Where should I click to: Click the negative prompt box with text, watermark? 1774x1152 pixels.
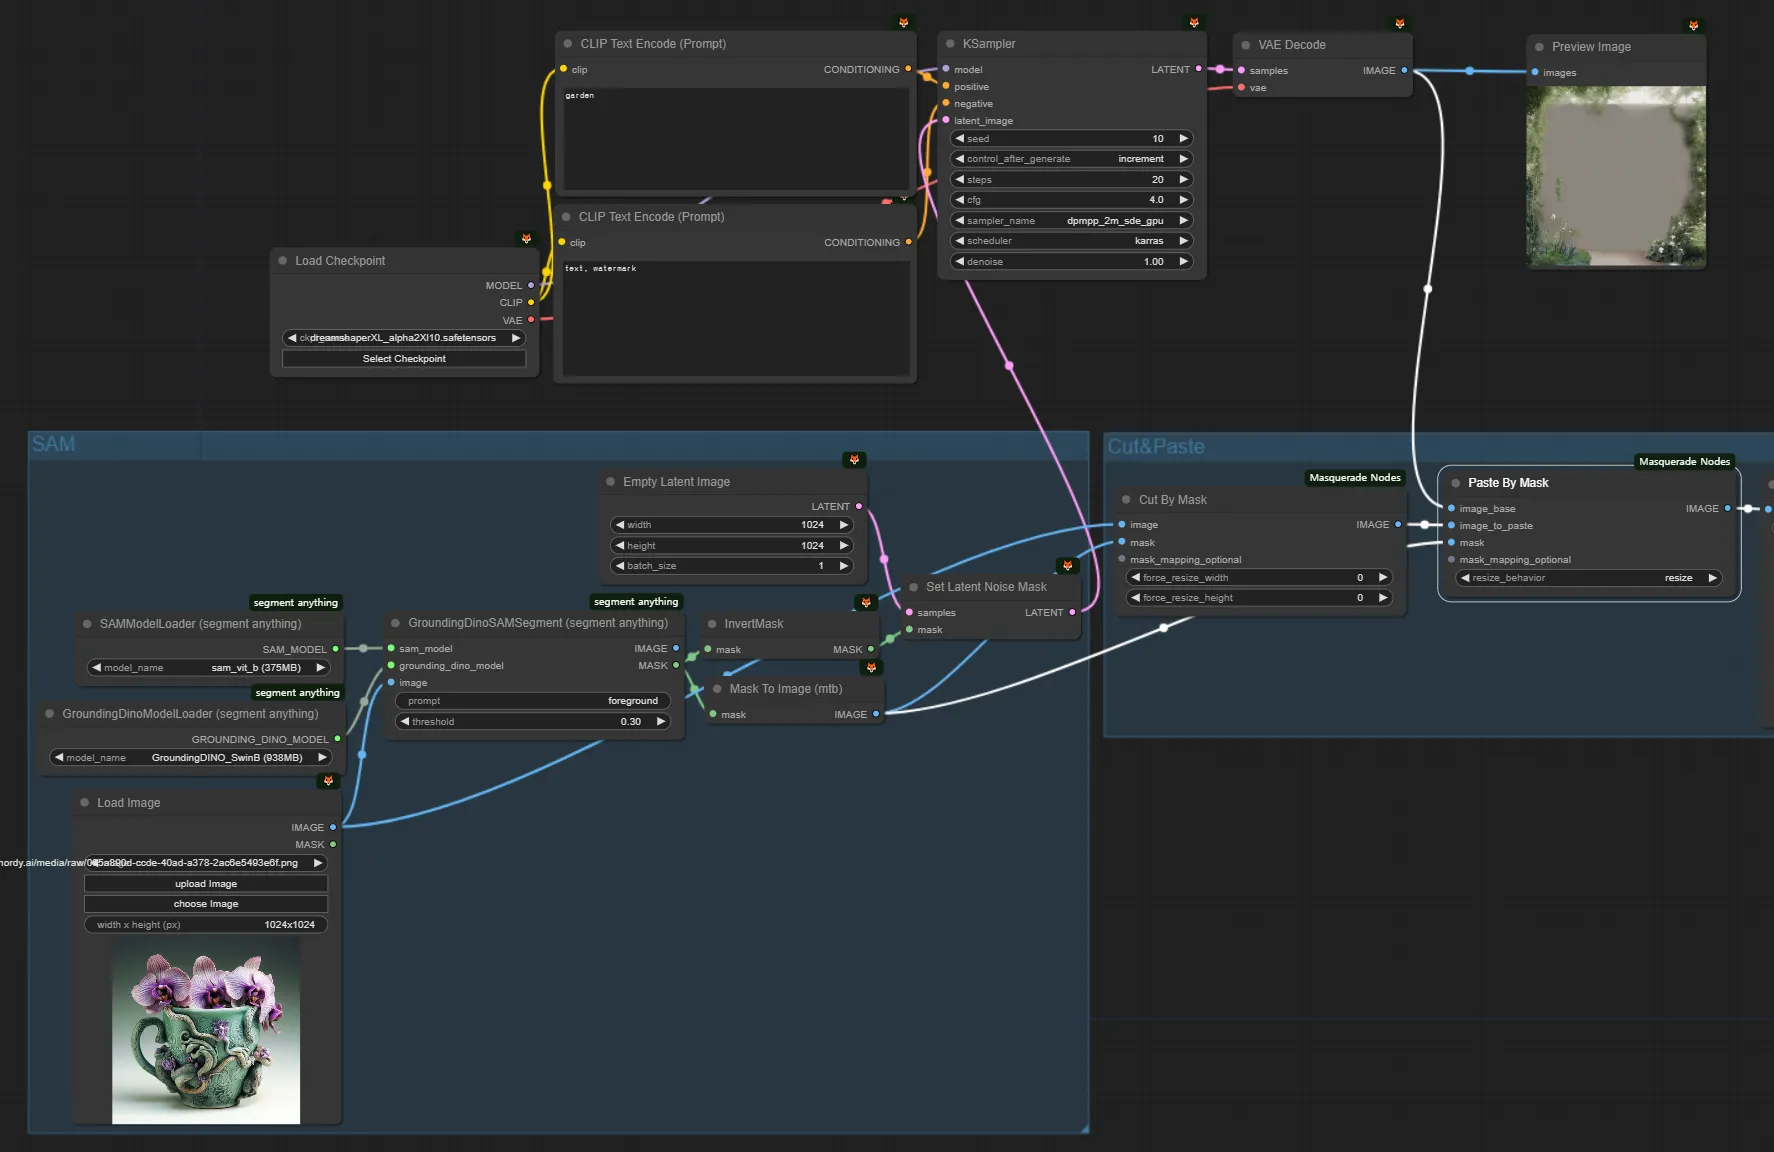(737, 319)
